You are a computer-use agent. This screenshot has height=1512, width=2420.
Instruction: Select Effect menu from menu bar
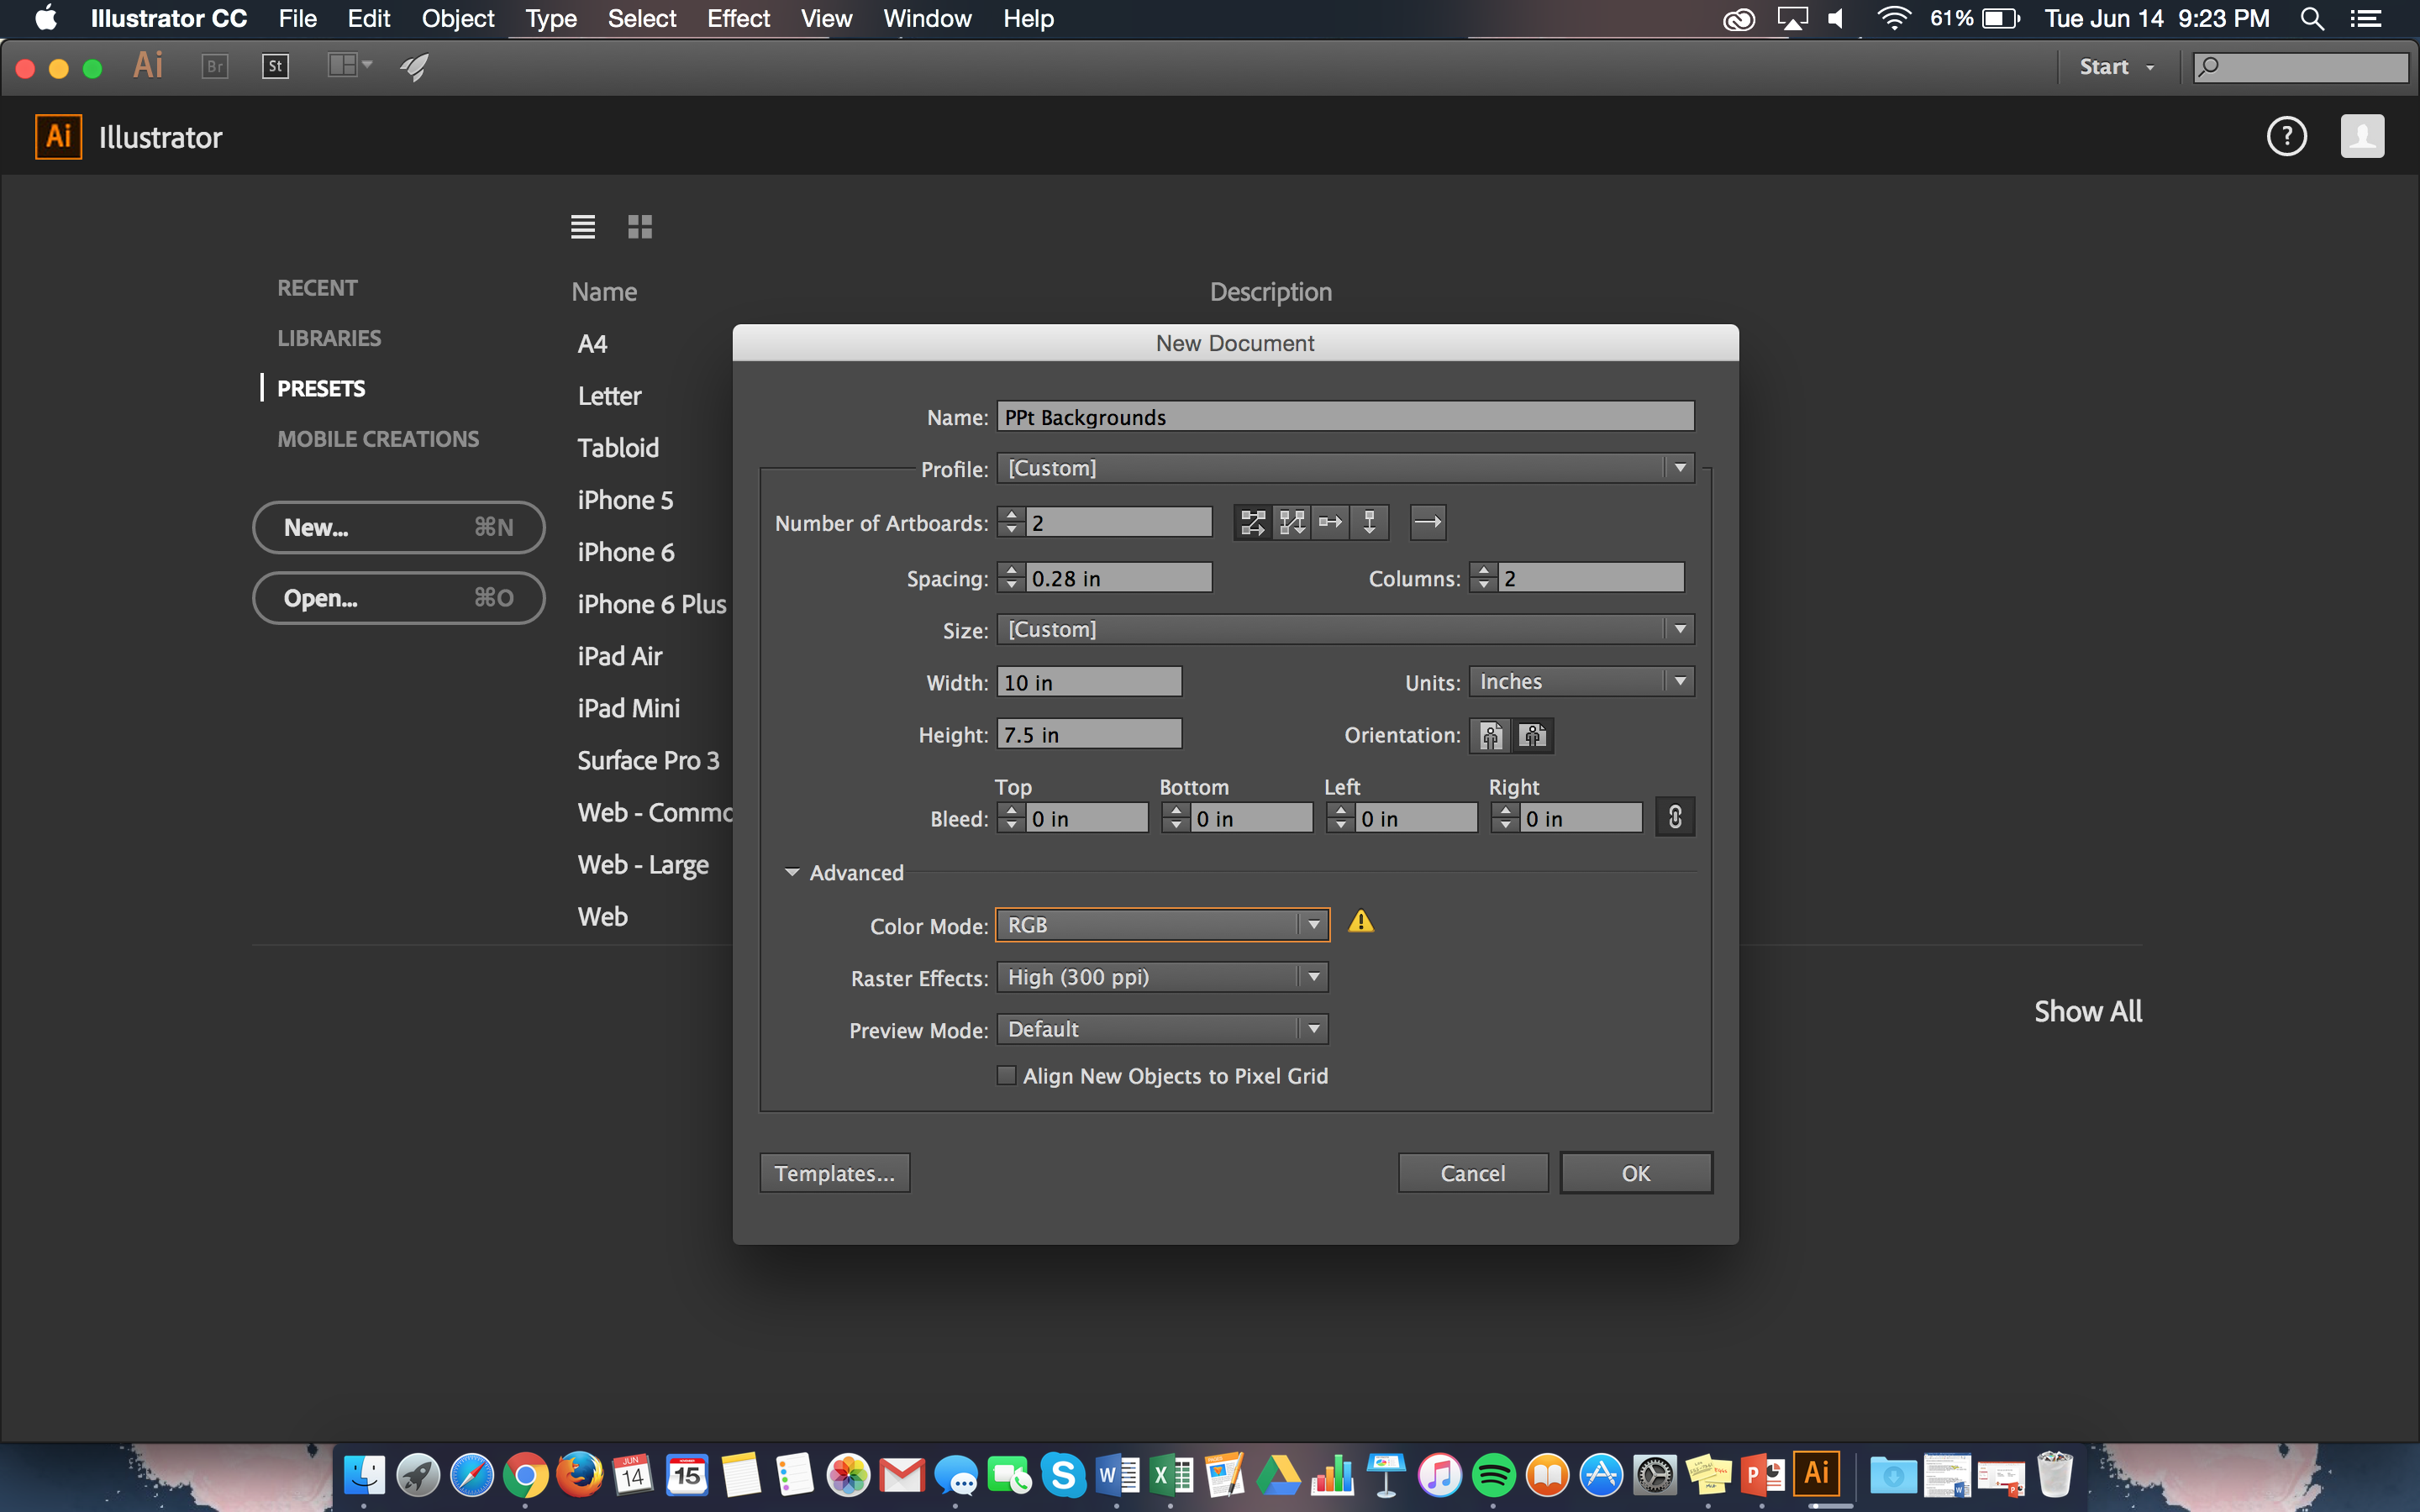737,19
